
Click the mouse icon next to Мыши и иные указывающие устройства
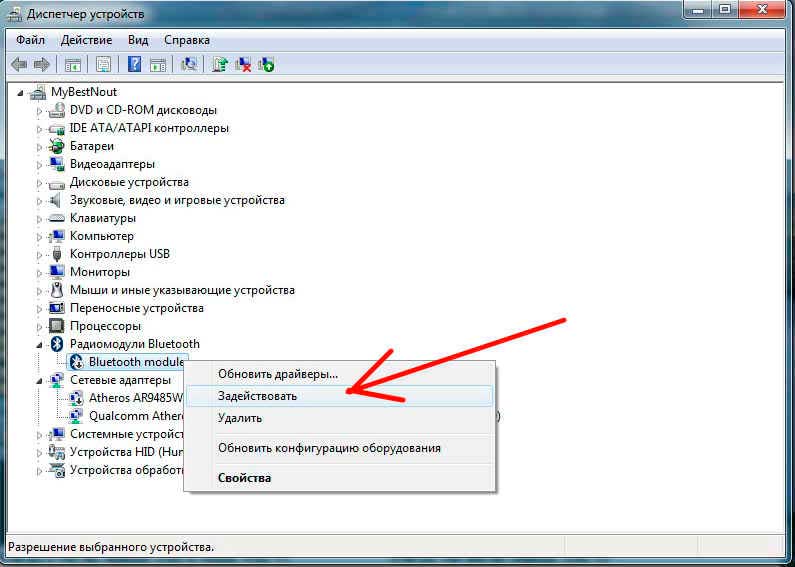pos(56,290)
